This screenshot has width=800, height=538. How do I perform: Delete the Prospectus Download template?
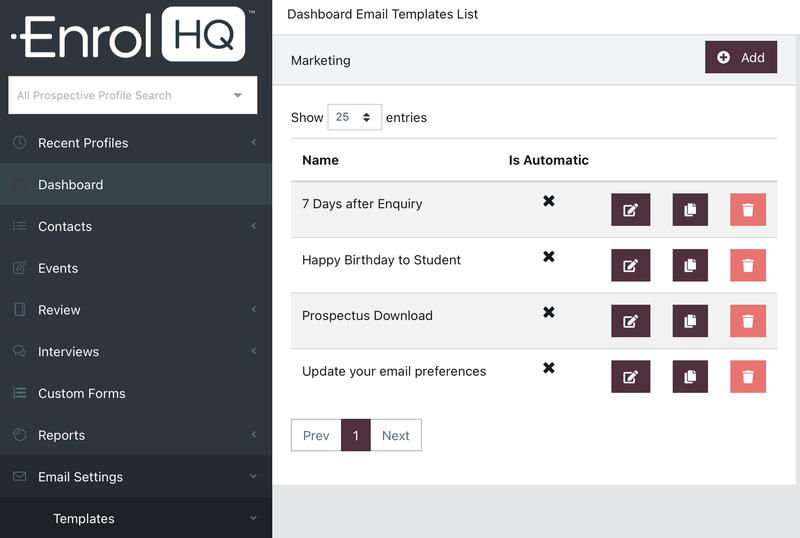[748, 321]
